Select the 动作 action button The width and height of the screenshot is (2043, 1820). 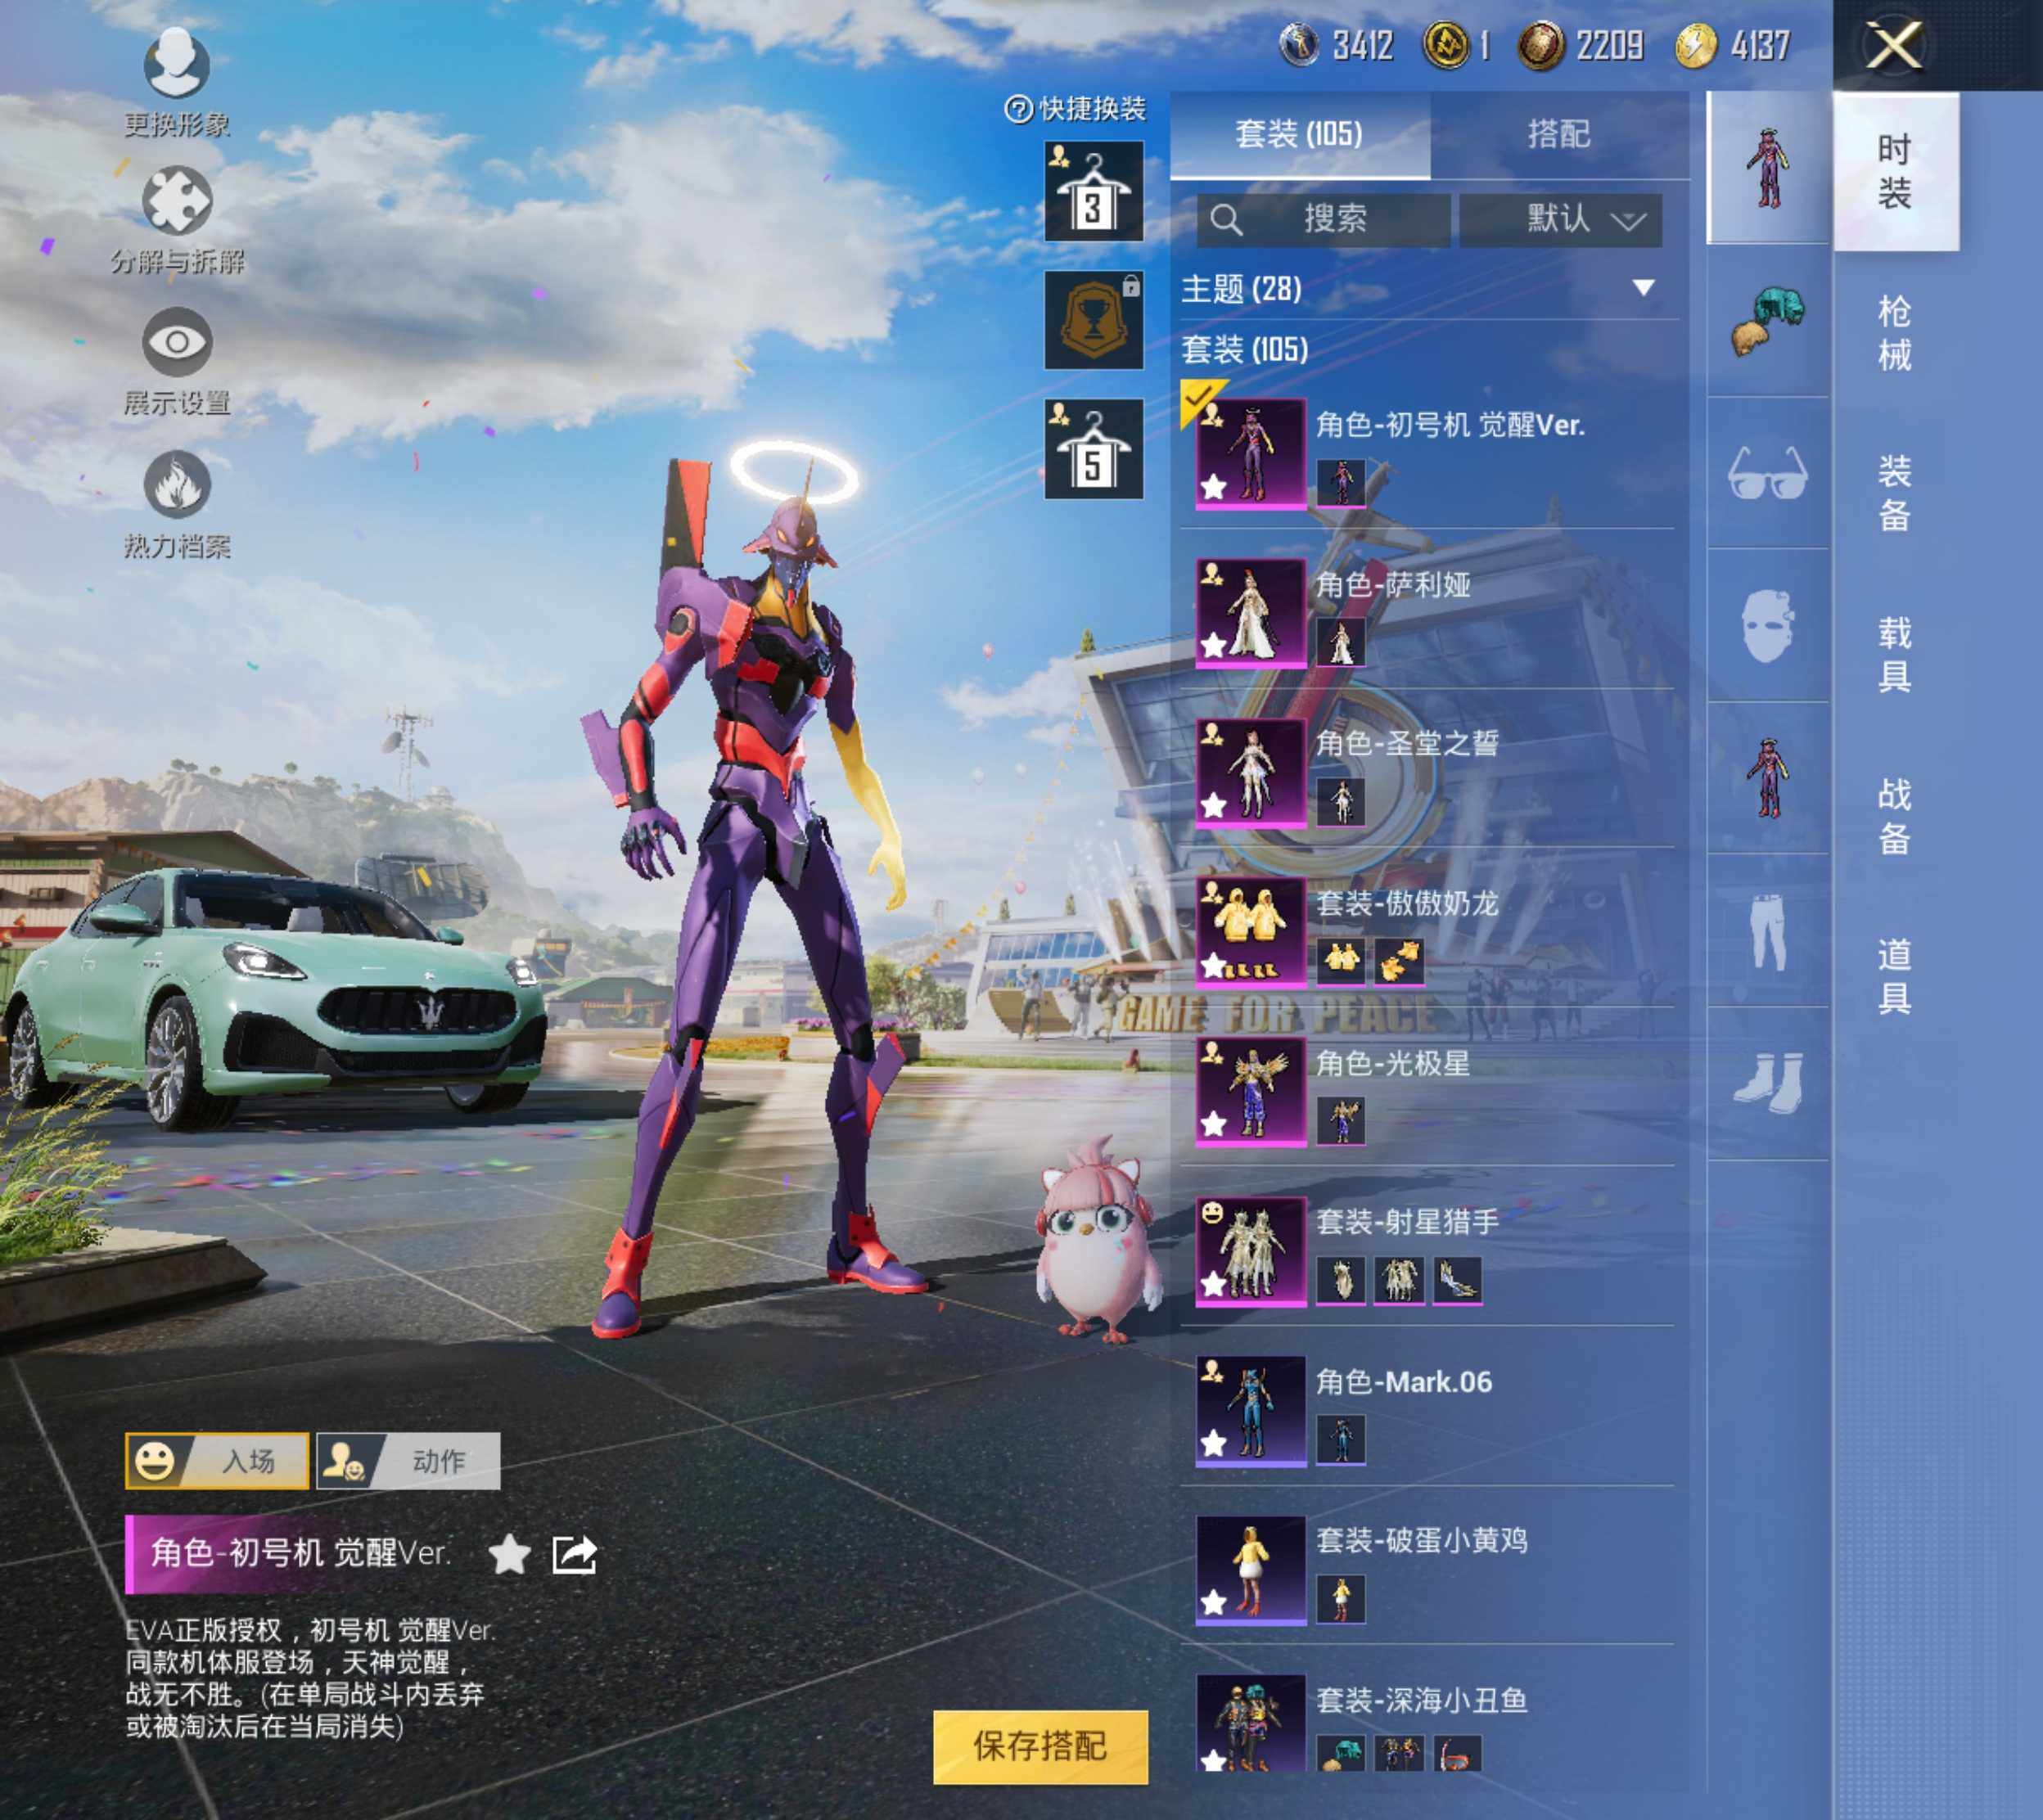click(408, 1461)
